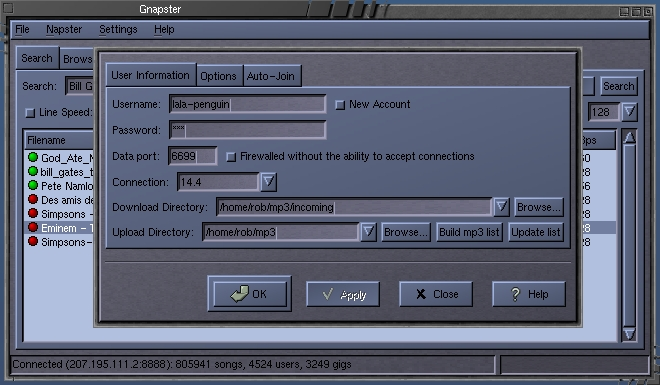The width and height of the screenshot is (660, 385).
Task: Click the Apply button
Action: 343,294
